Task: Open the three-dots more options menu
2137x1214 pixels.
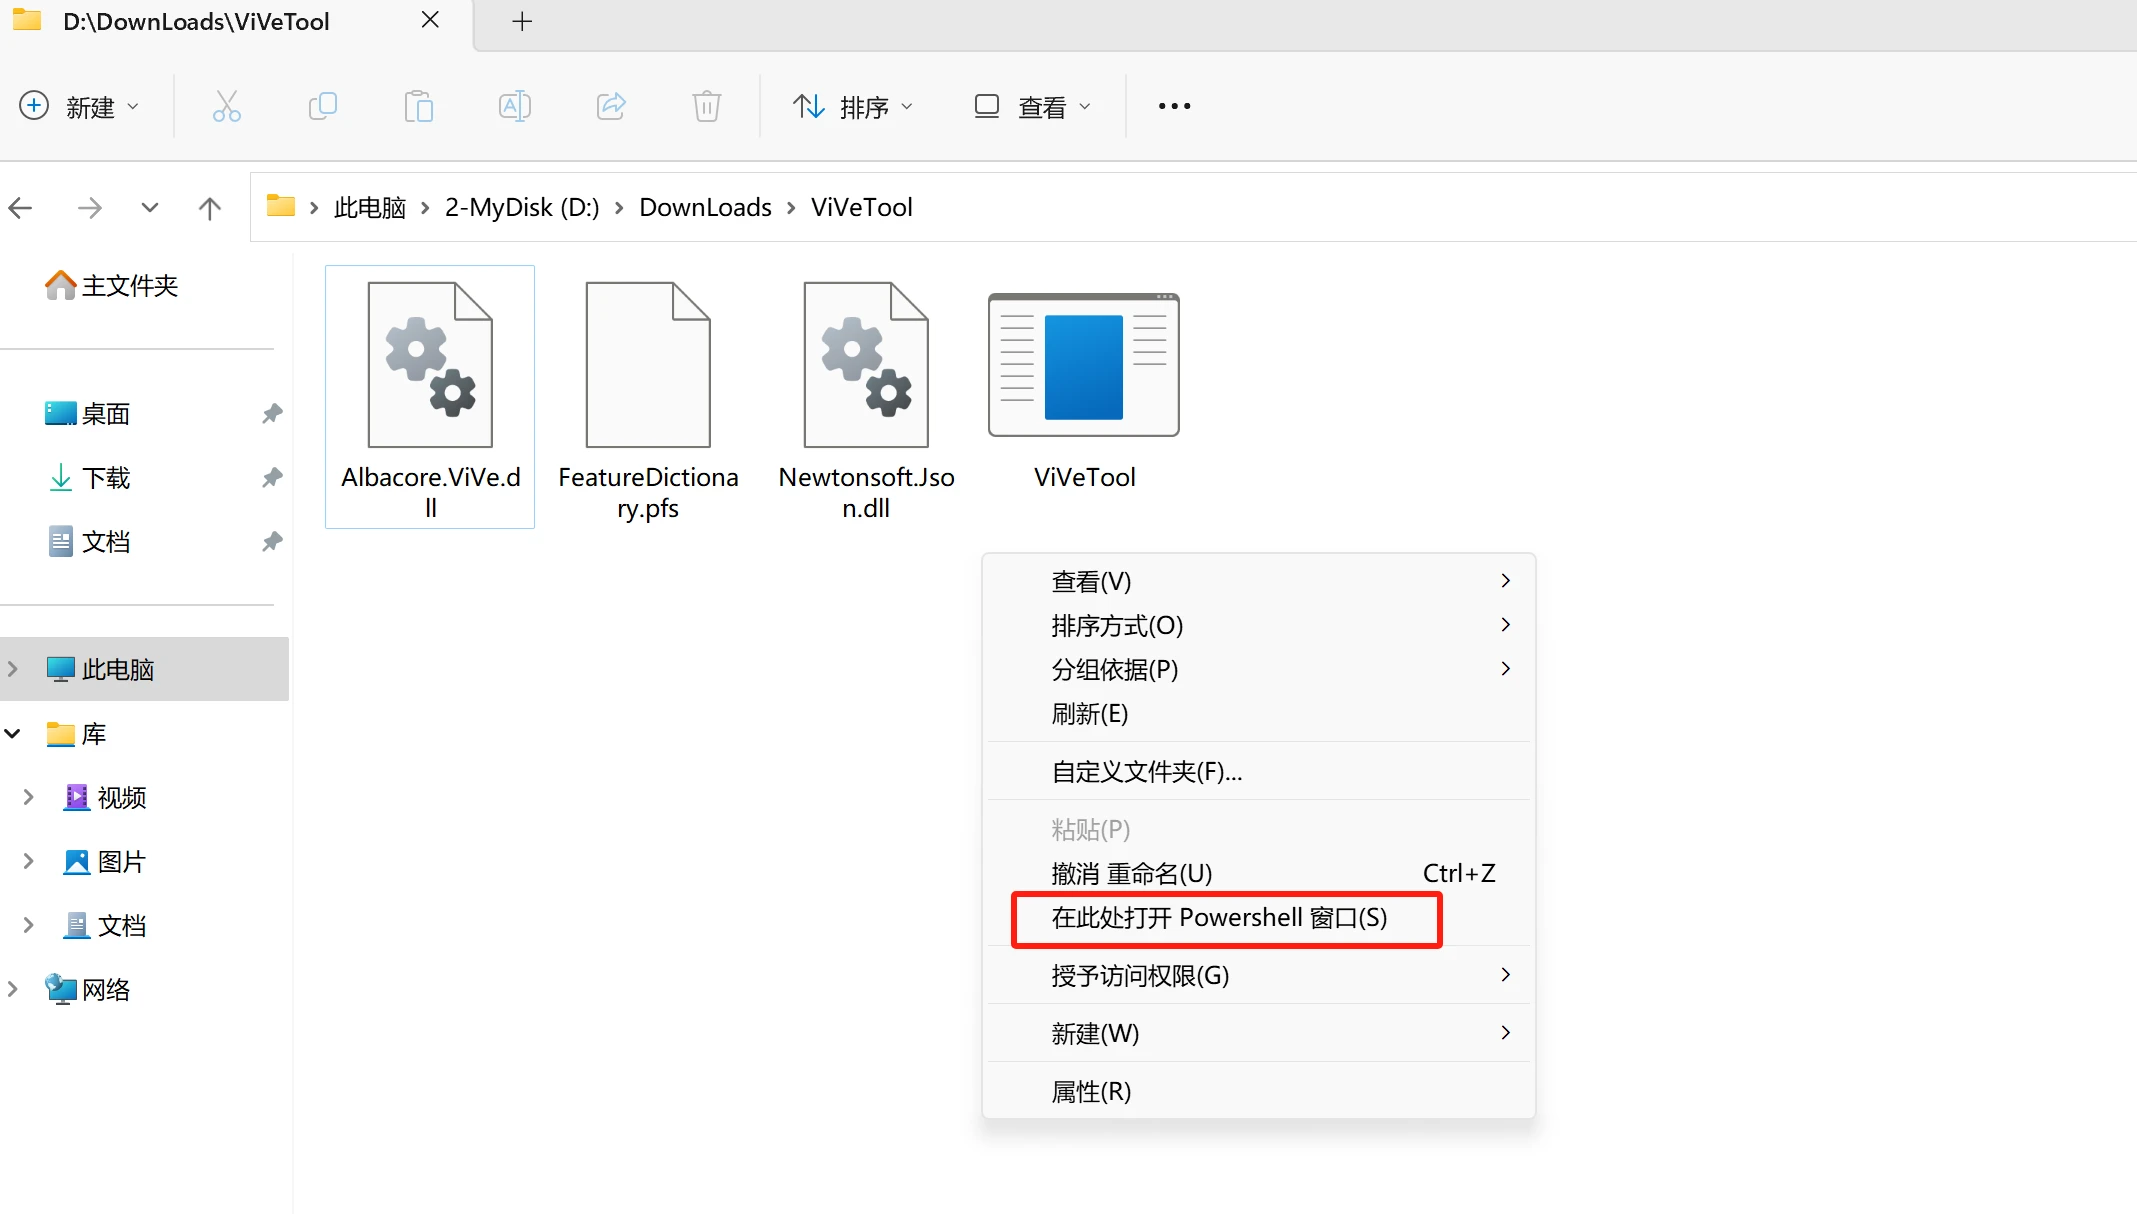Action: click(1174, 106)
